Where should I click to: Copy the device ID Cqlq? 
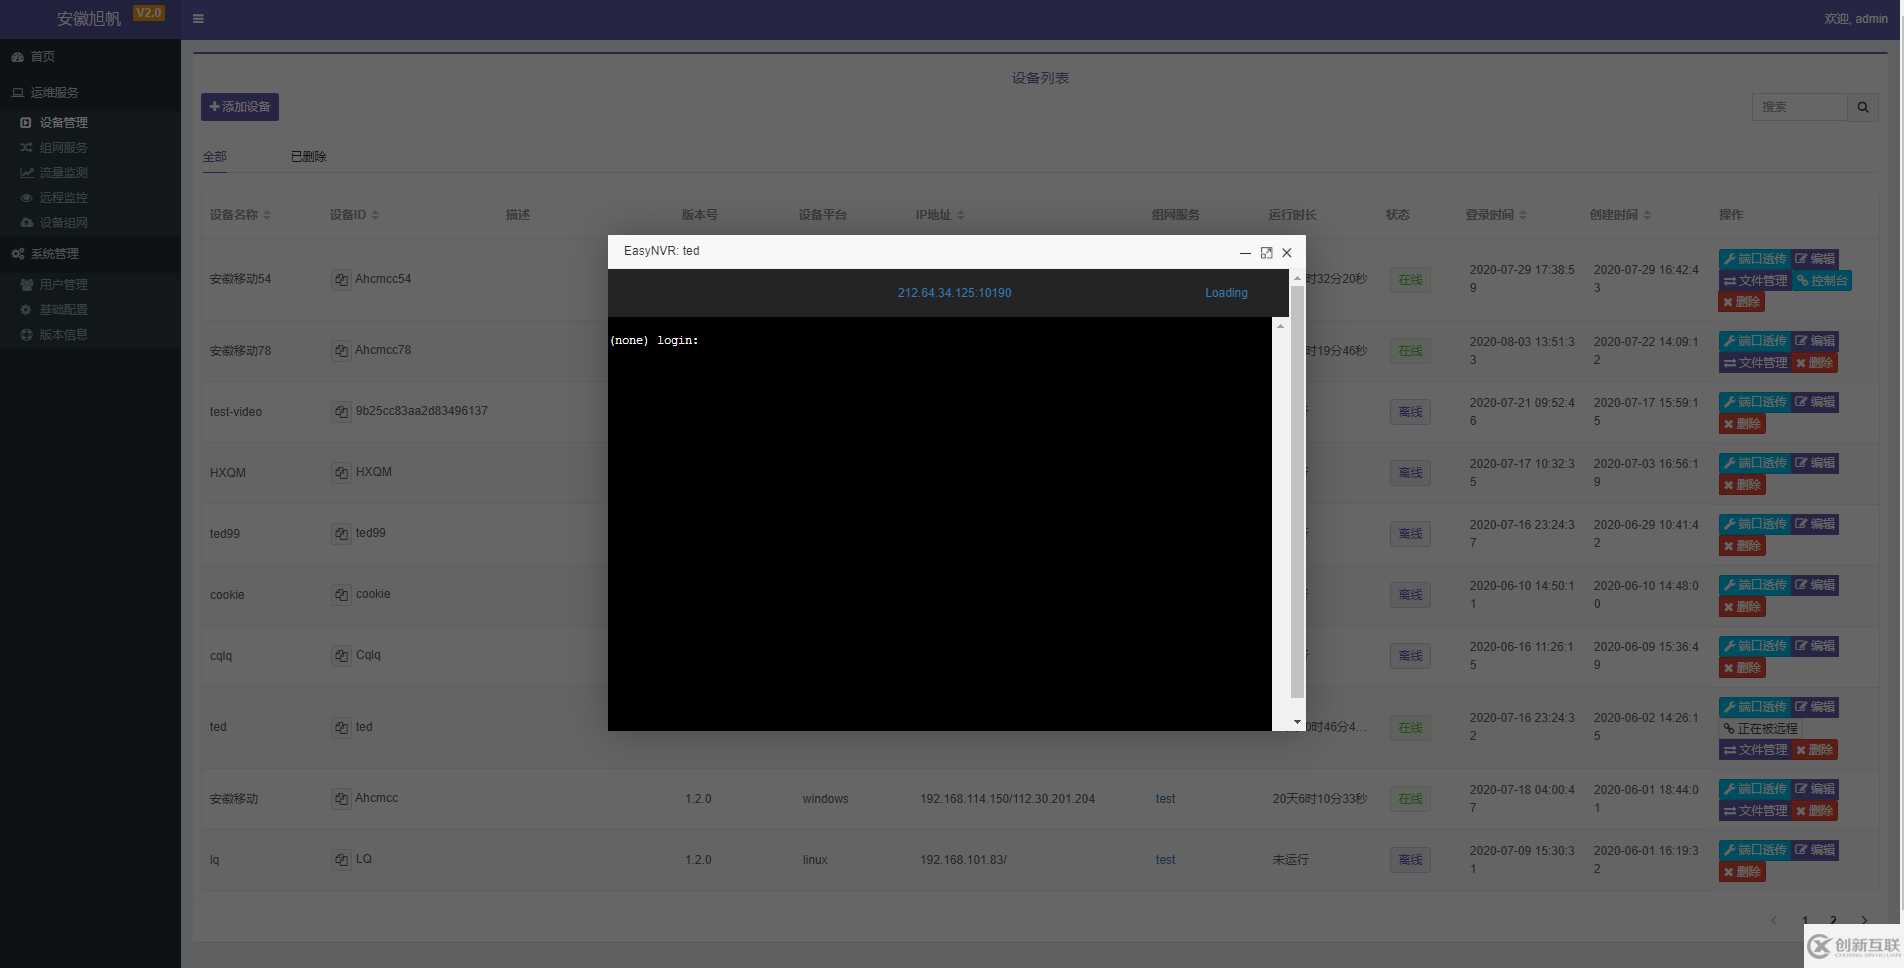point(341,656)
